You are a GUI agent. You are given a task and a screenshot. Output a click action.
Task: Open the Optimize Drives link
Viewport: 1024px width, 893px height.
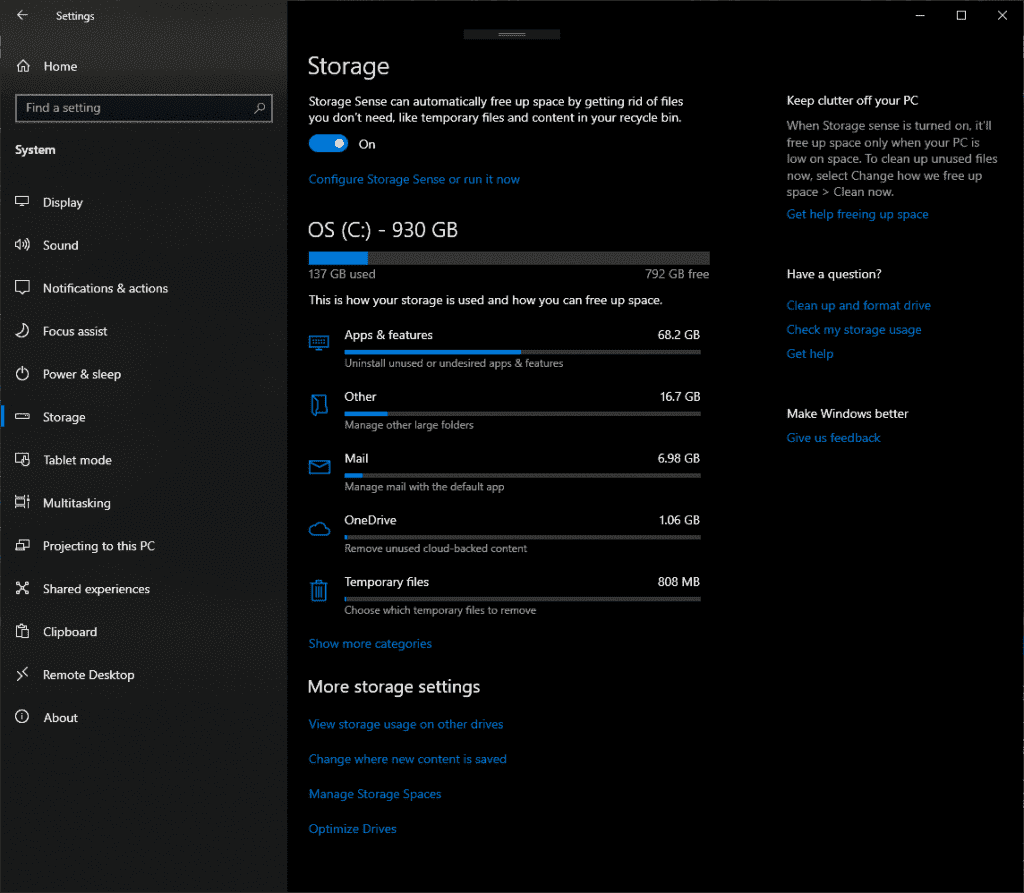(352, 829)
